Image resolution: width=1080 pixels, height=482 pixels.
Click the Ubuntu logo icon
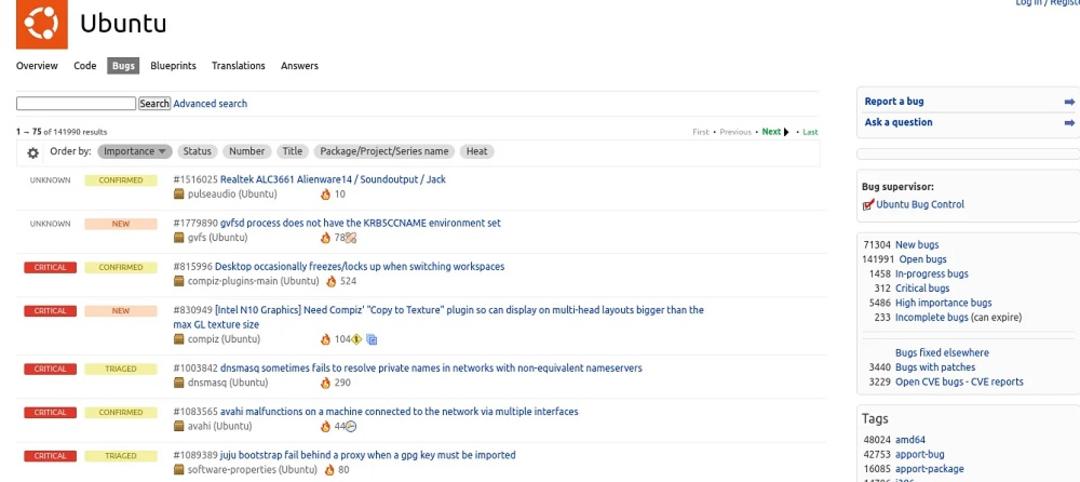[41, 24]
